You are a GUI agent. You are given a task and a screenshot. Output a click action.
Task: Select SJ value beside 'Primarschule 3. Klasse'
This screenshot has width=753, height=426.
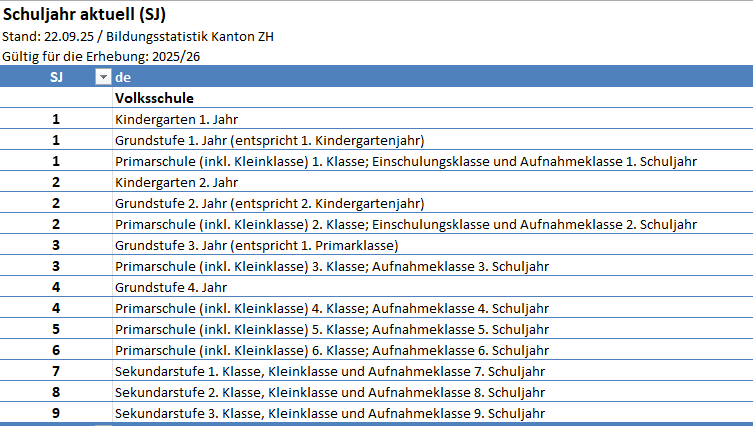click(56, 266)
